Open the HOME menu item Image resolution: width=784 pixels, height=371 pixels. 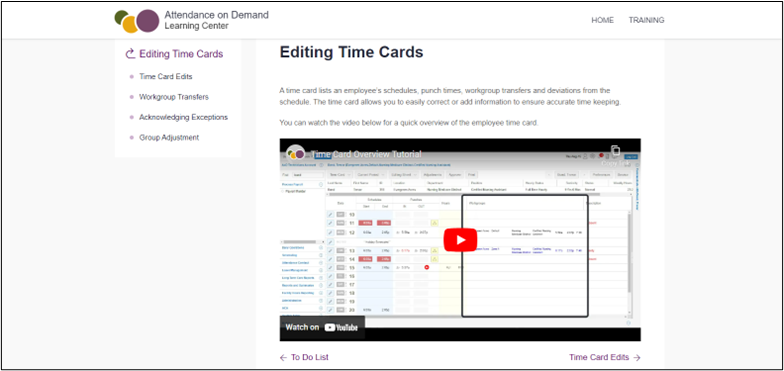(x=602, y=20)
